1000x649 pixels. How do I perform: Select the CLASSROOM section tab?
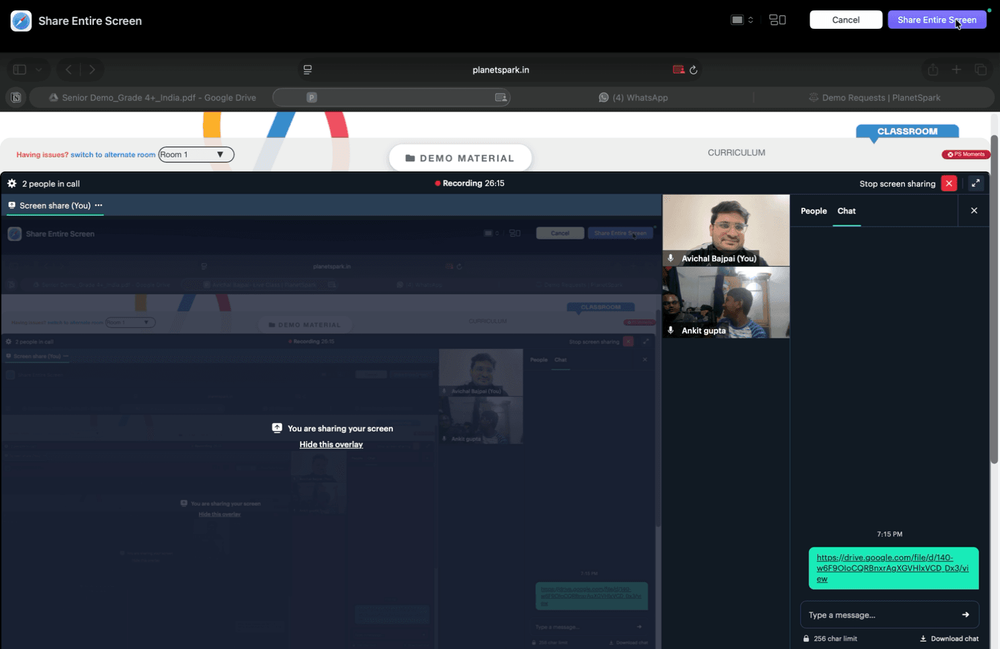click(x=907, y=131)
